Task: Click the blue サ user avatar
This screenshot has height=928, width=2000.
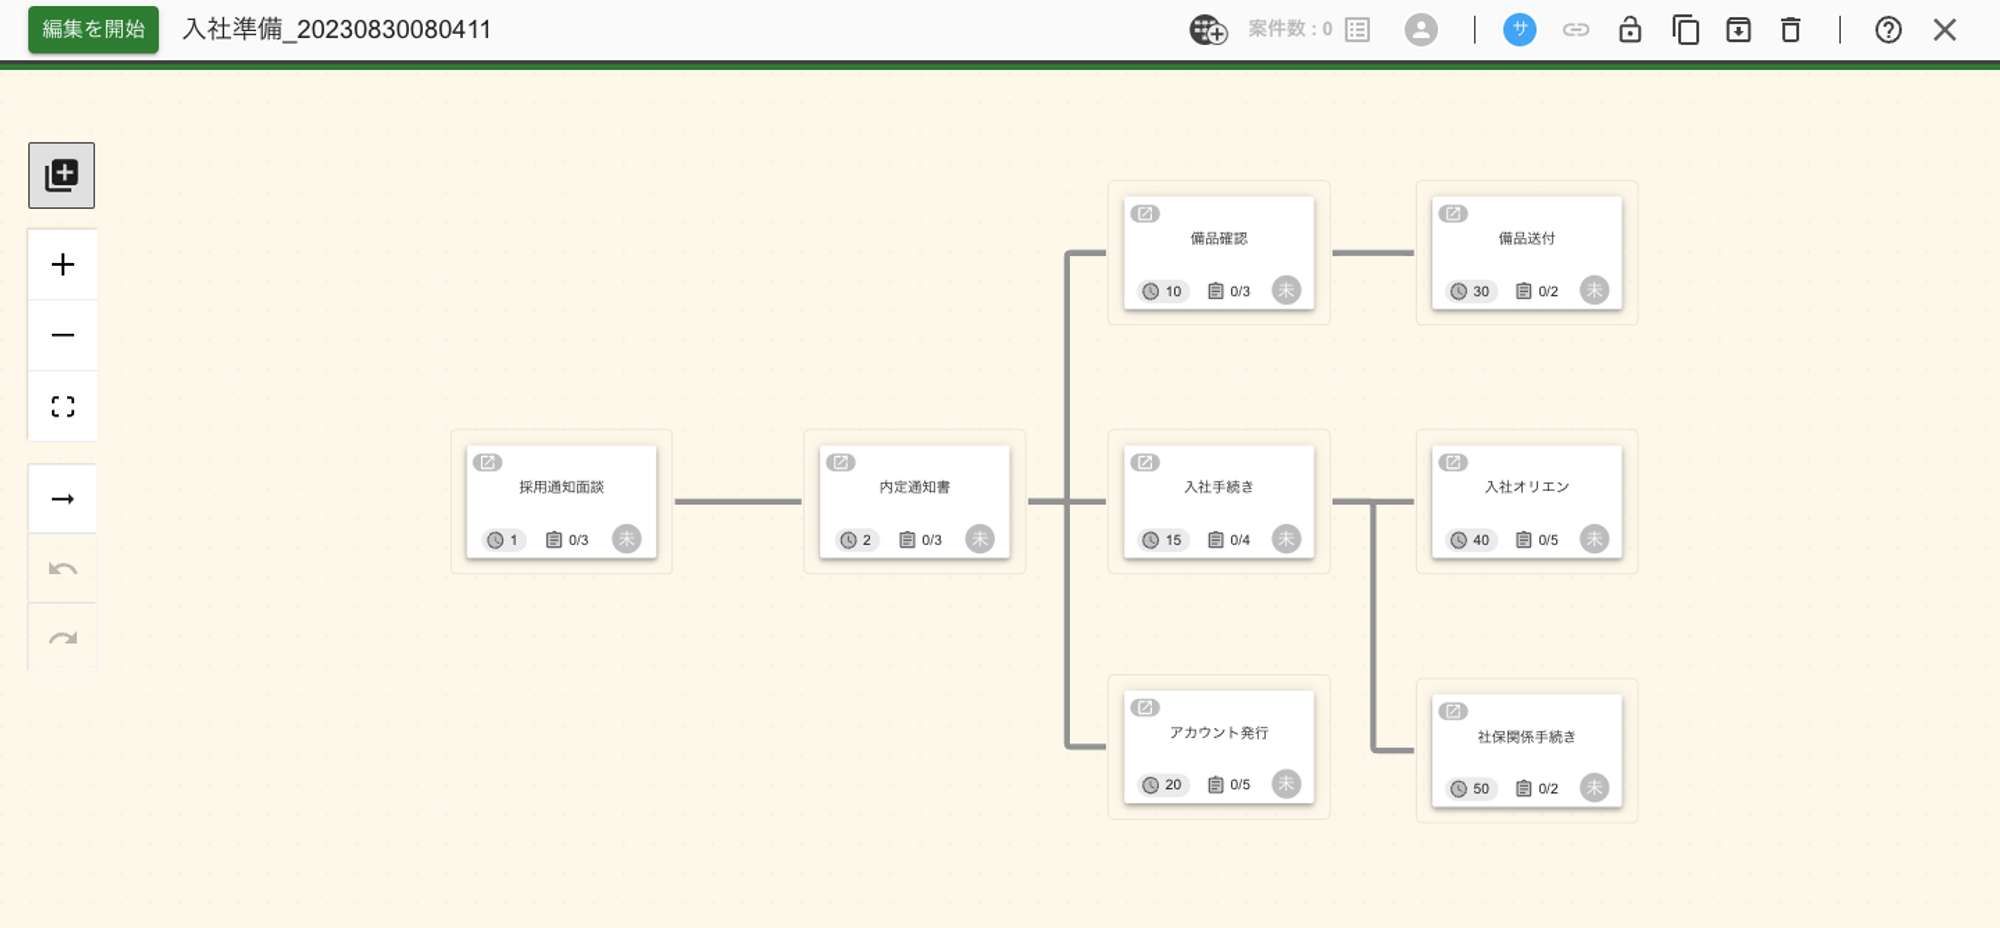Action: coord(1519,30)
